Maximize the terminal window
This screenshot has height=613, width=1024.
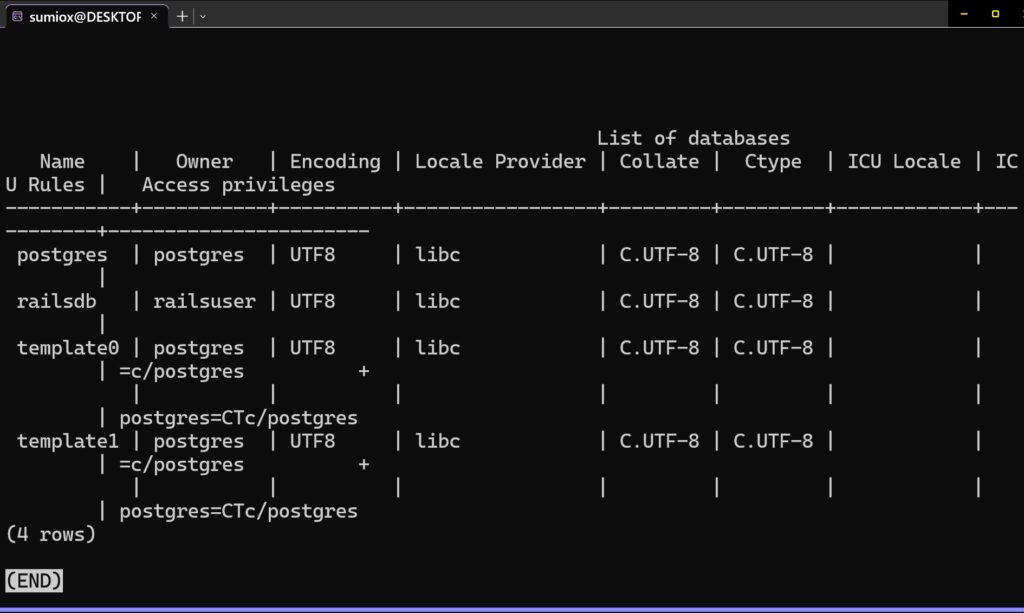tap(996, 14)
